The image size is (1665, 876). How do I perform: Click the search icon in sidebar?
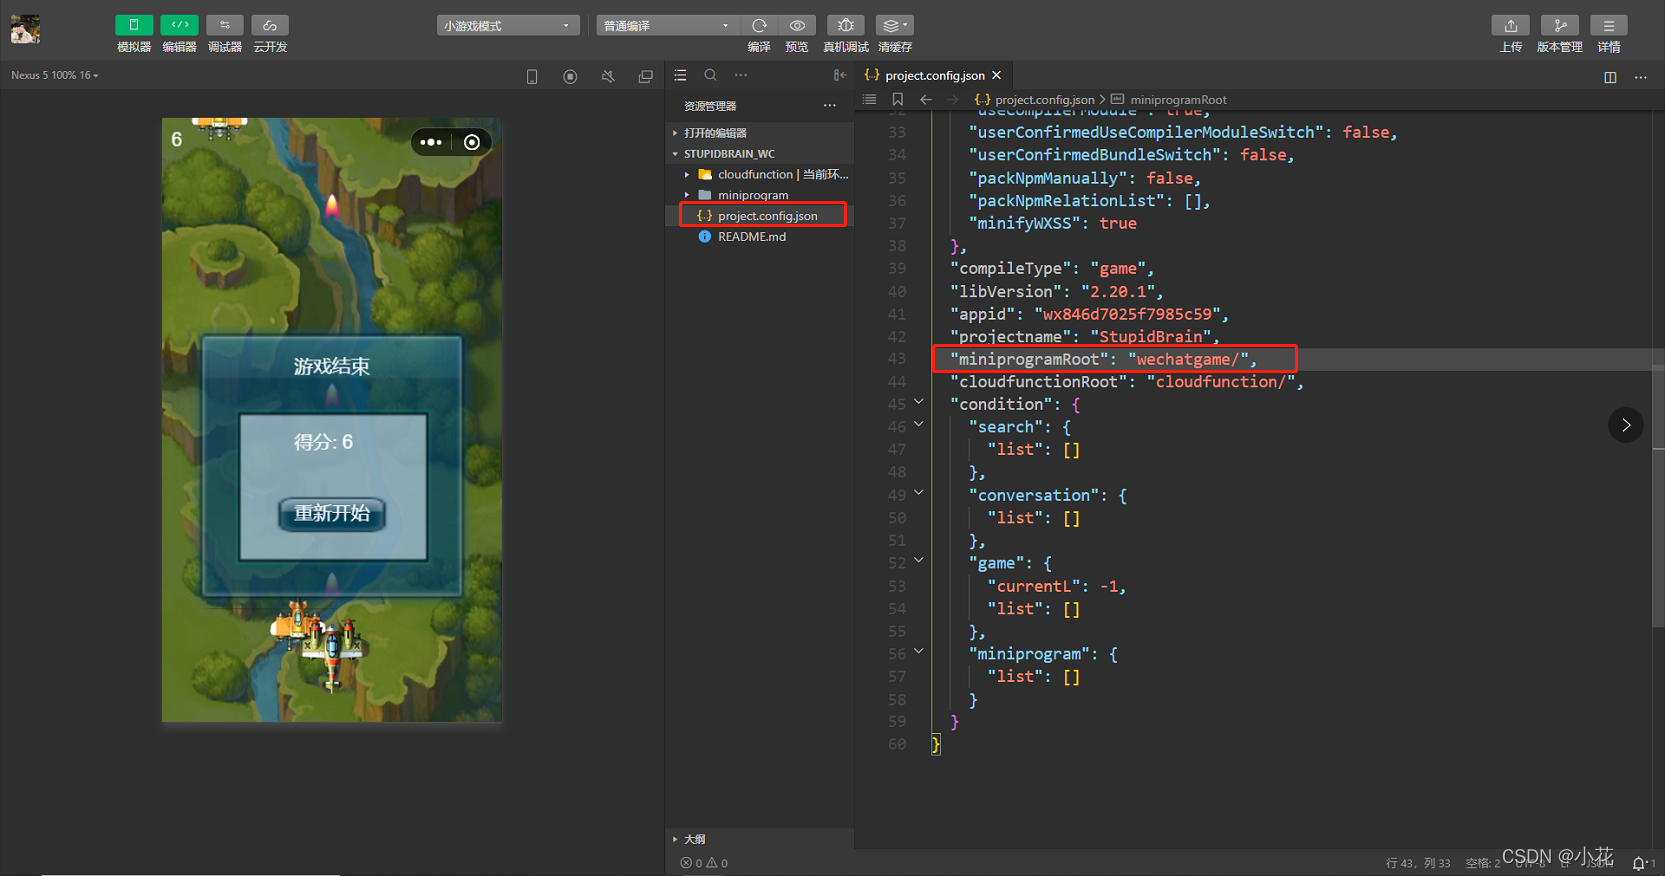710,75
